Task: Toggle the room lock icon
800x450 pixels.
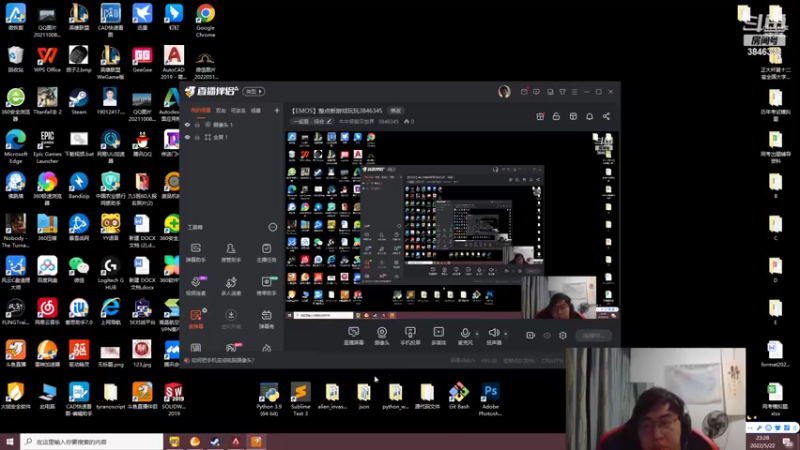Action: [x=556, y=116]
